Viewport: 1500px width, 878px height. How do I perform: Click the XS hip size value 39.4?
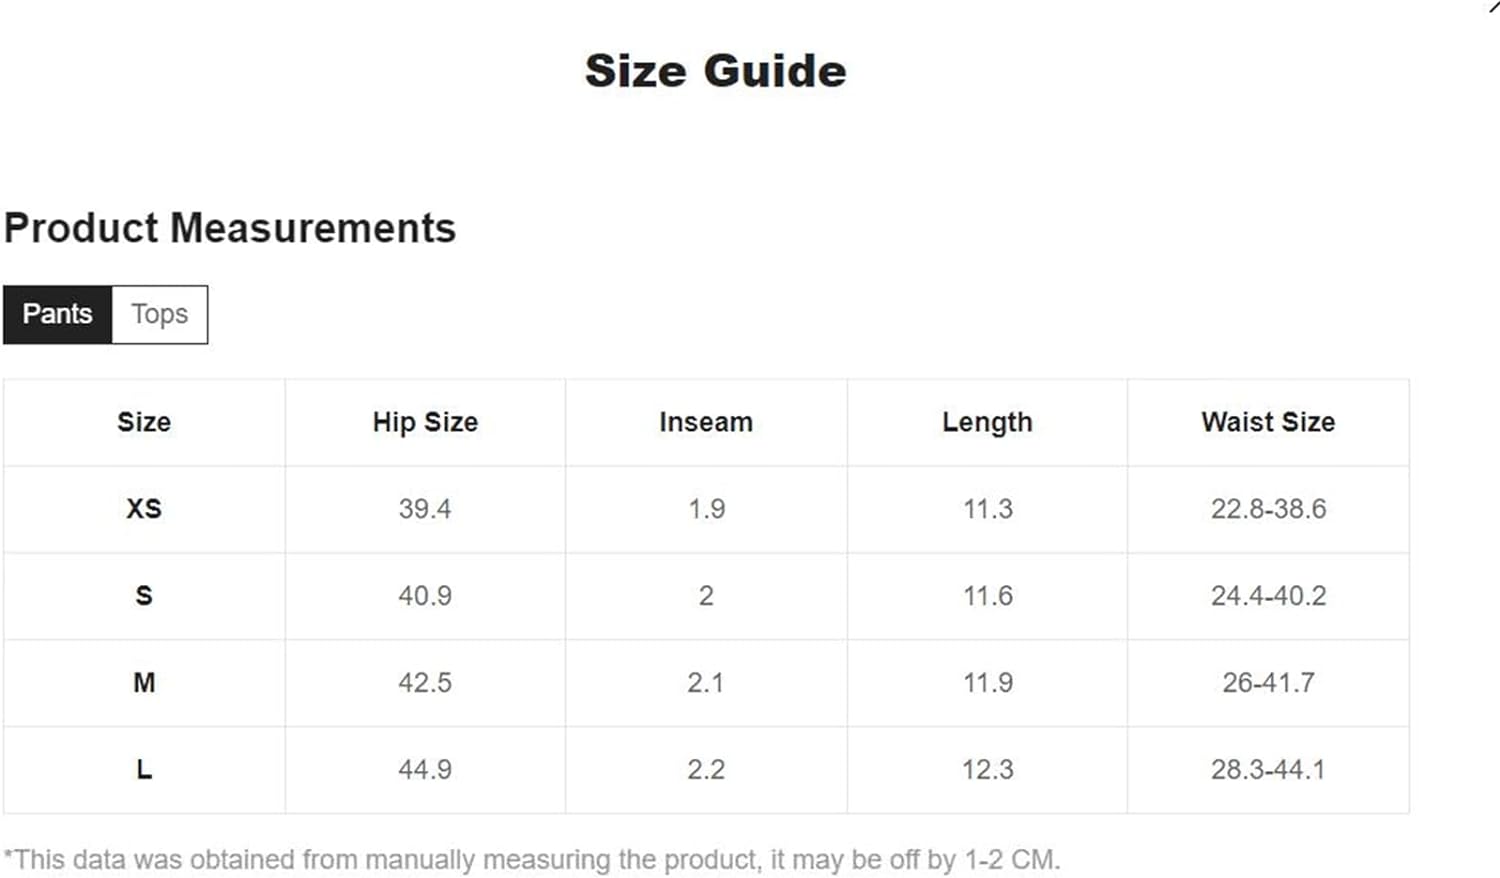coord(425,509)
